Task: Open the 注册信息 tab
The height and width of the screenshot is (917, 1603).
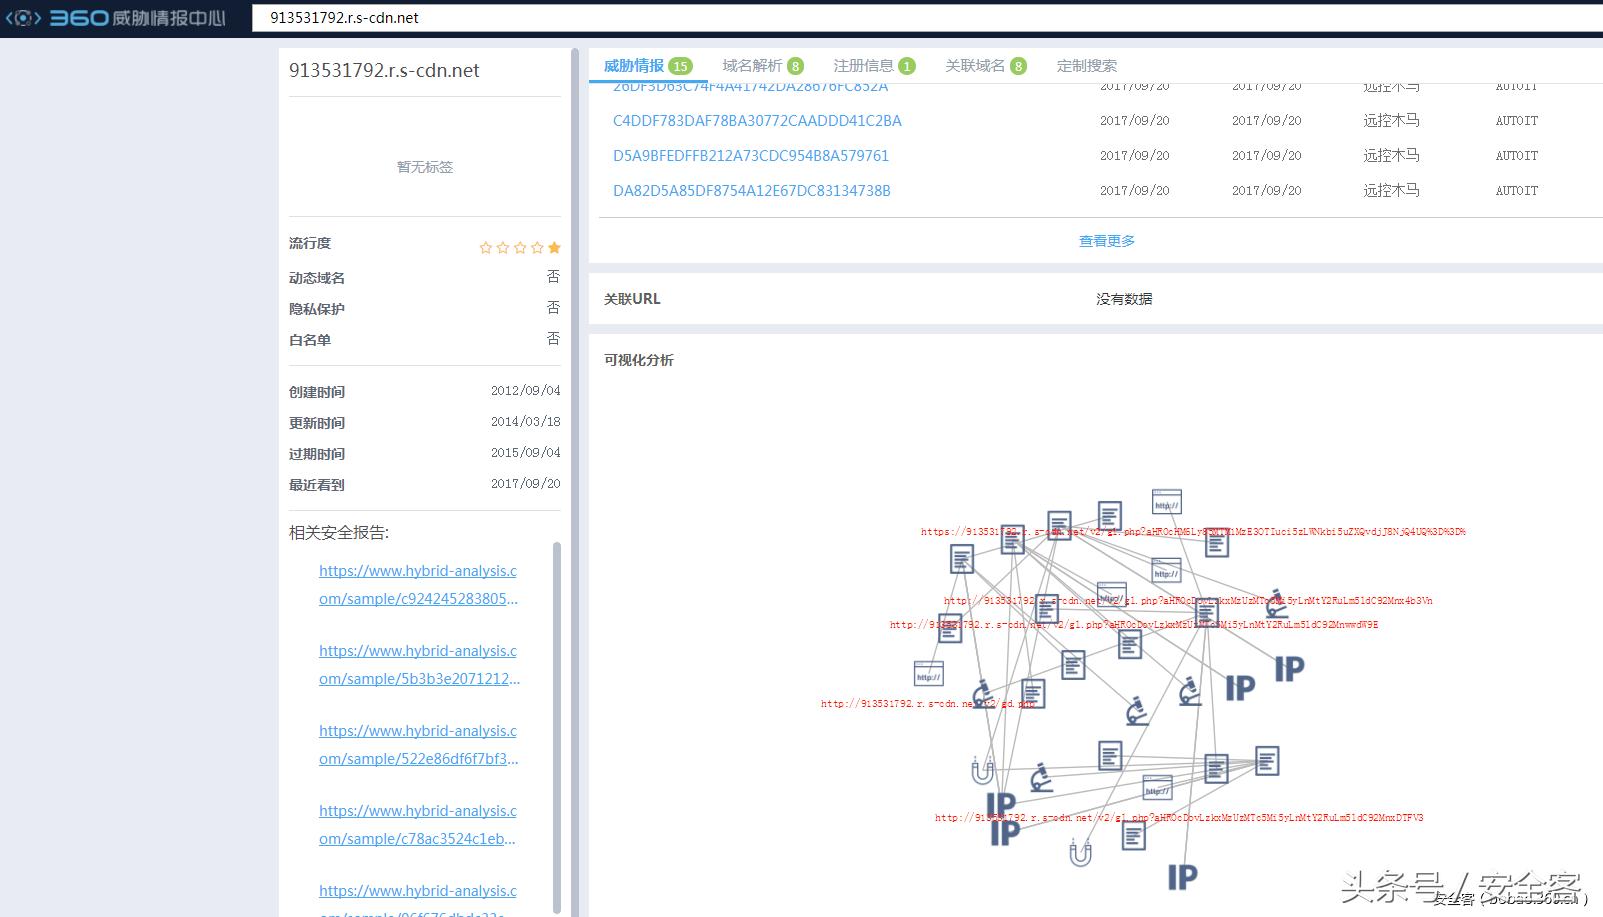Action: point(864,66)
